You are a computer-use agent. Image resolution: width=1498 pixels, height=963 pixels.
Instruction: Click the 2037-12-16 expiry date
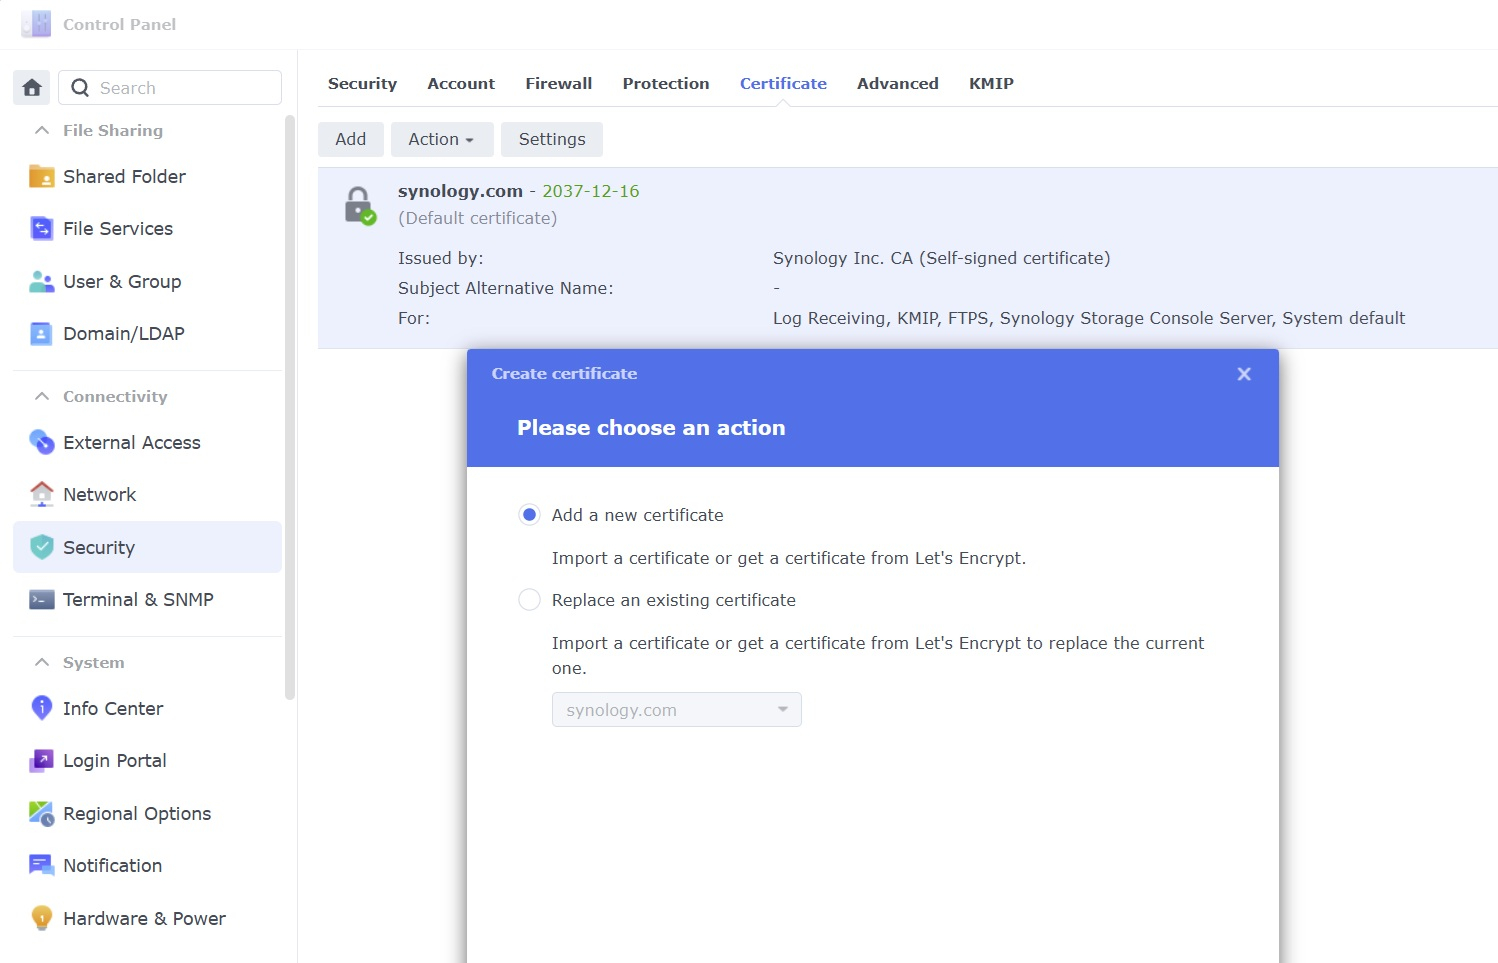click(591, 191)
